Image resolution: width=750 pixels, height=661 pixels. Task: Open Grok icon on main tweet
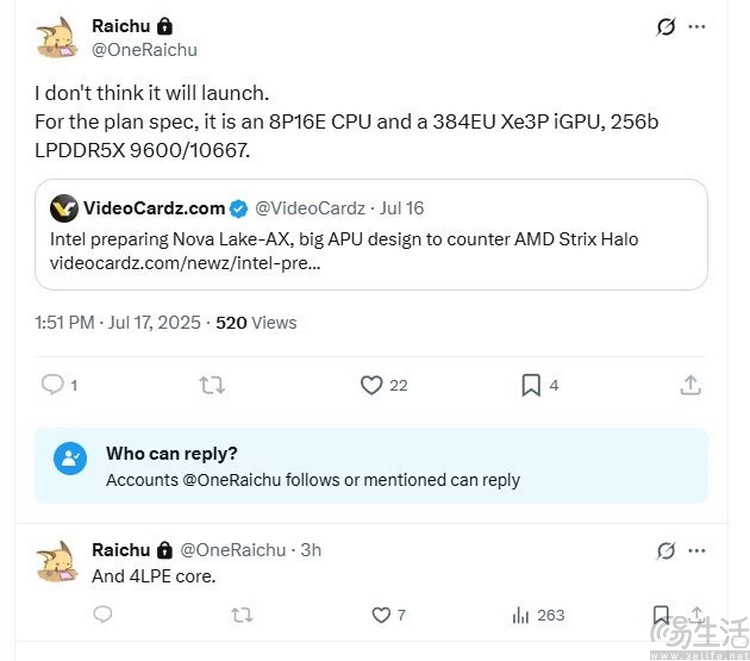666,27
